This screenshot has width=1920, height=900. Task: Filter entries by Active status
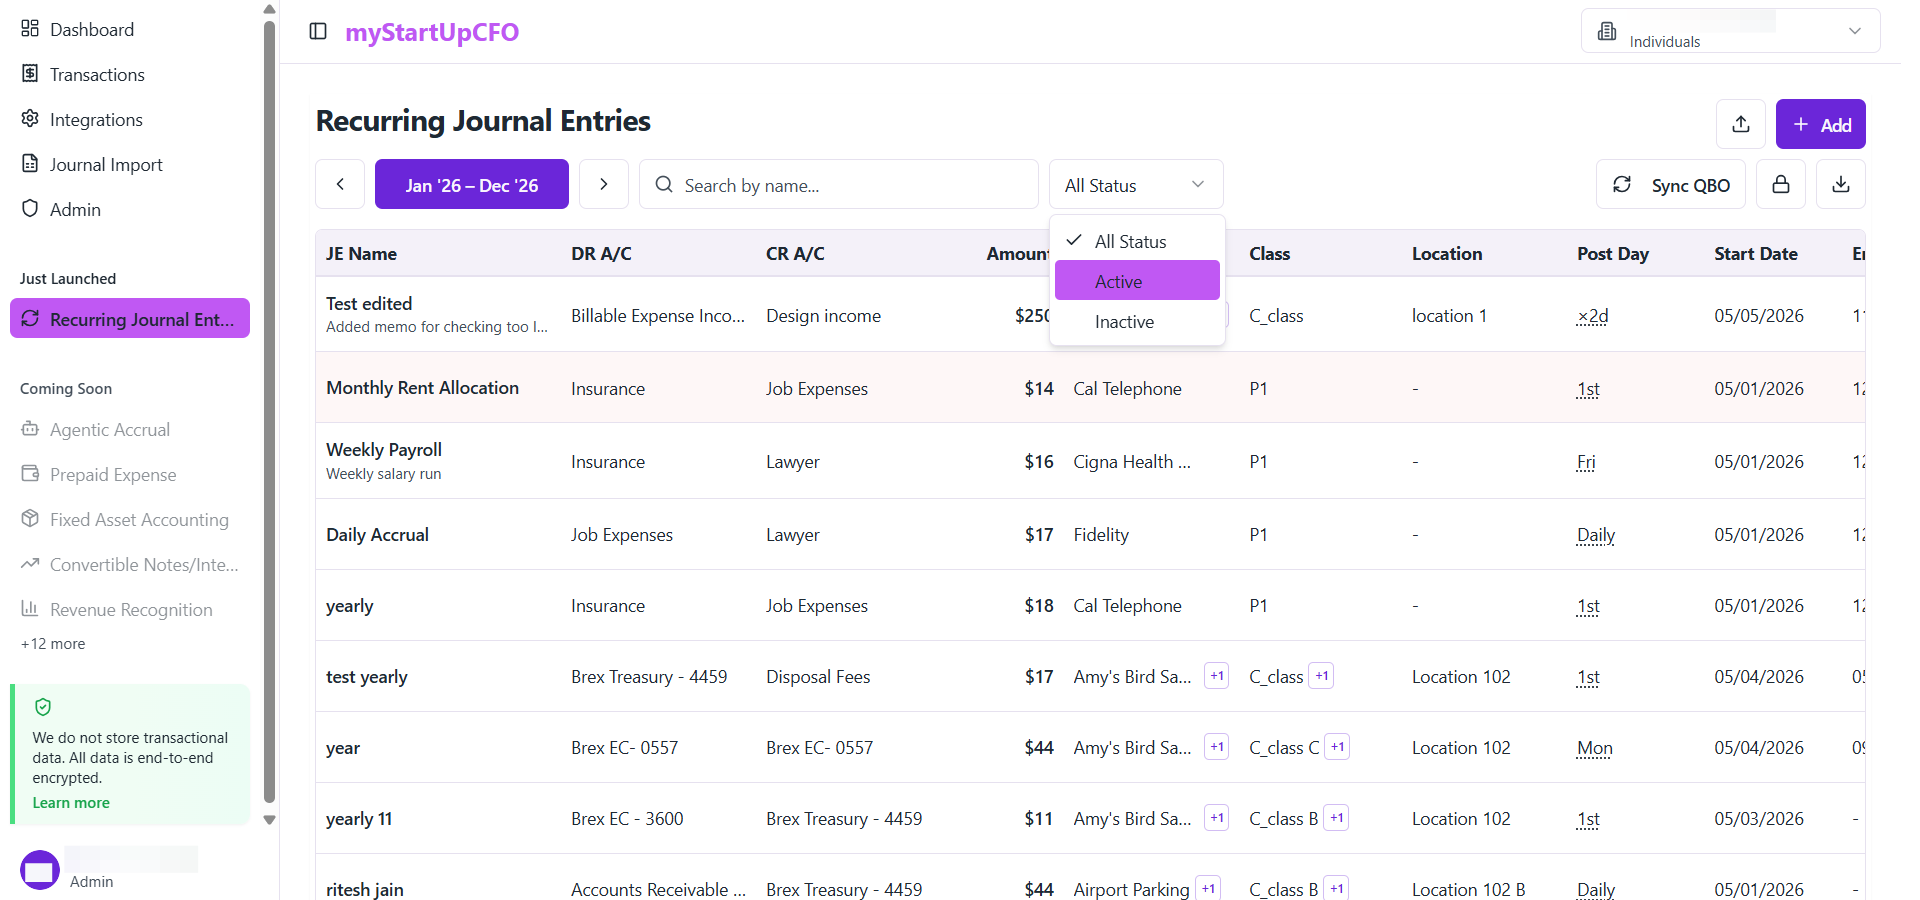[1137, 280]
